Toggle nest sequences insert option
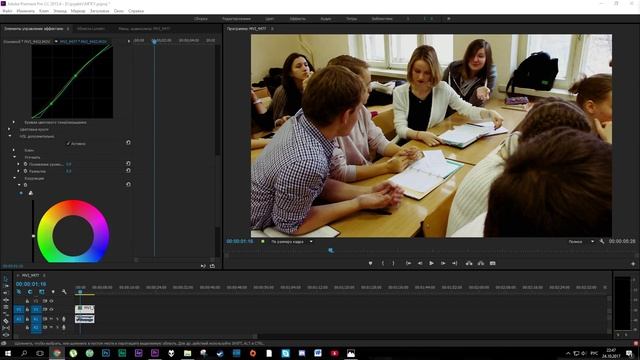Viewport: 640px width, 360px height. (19, 292)
